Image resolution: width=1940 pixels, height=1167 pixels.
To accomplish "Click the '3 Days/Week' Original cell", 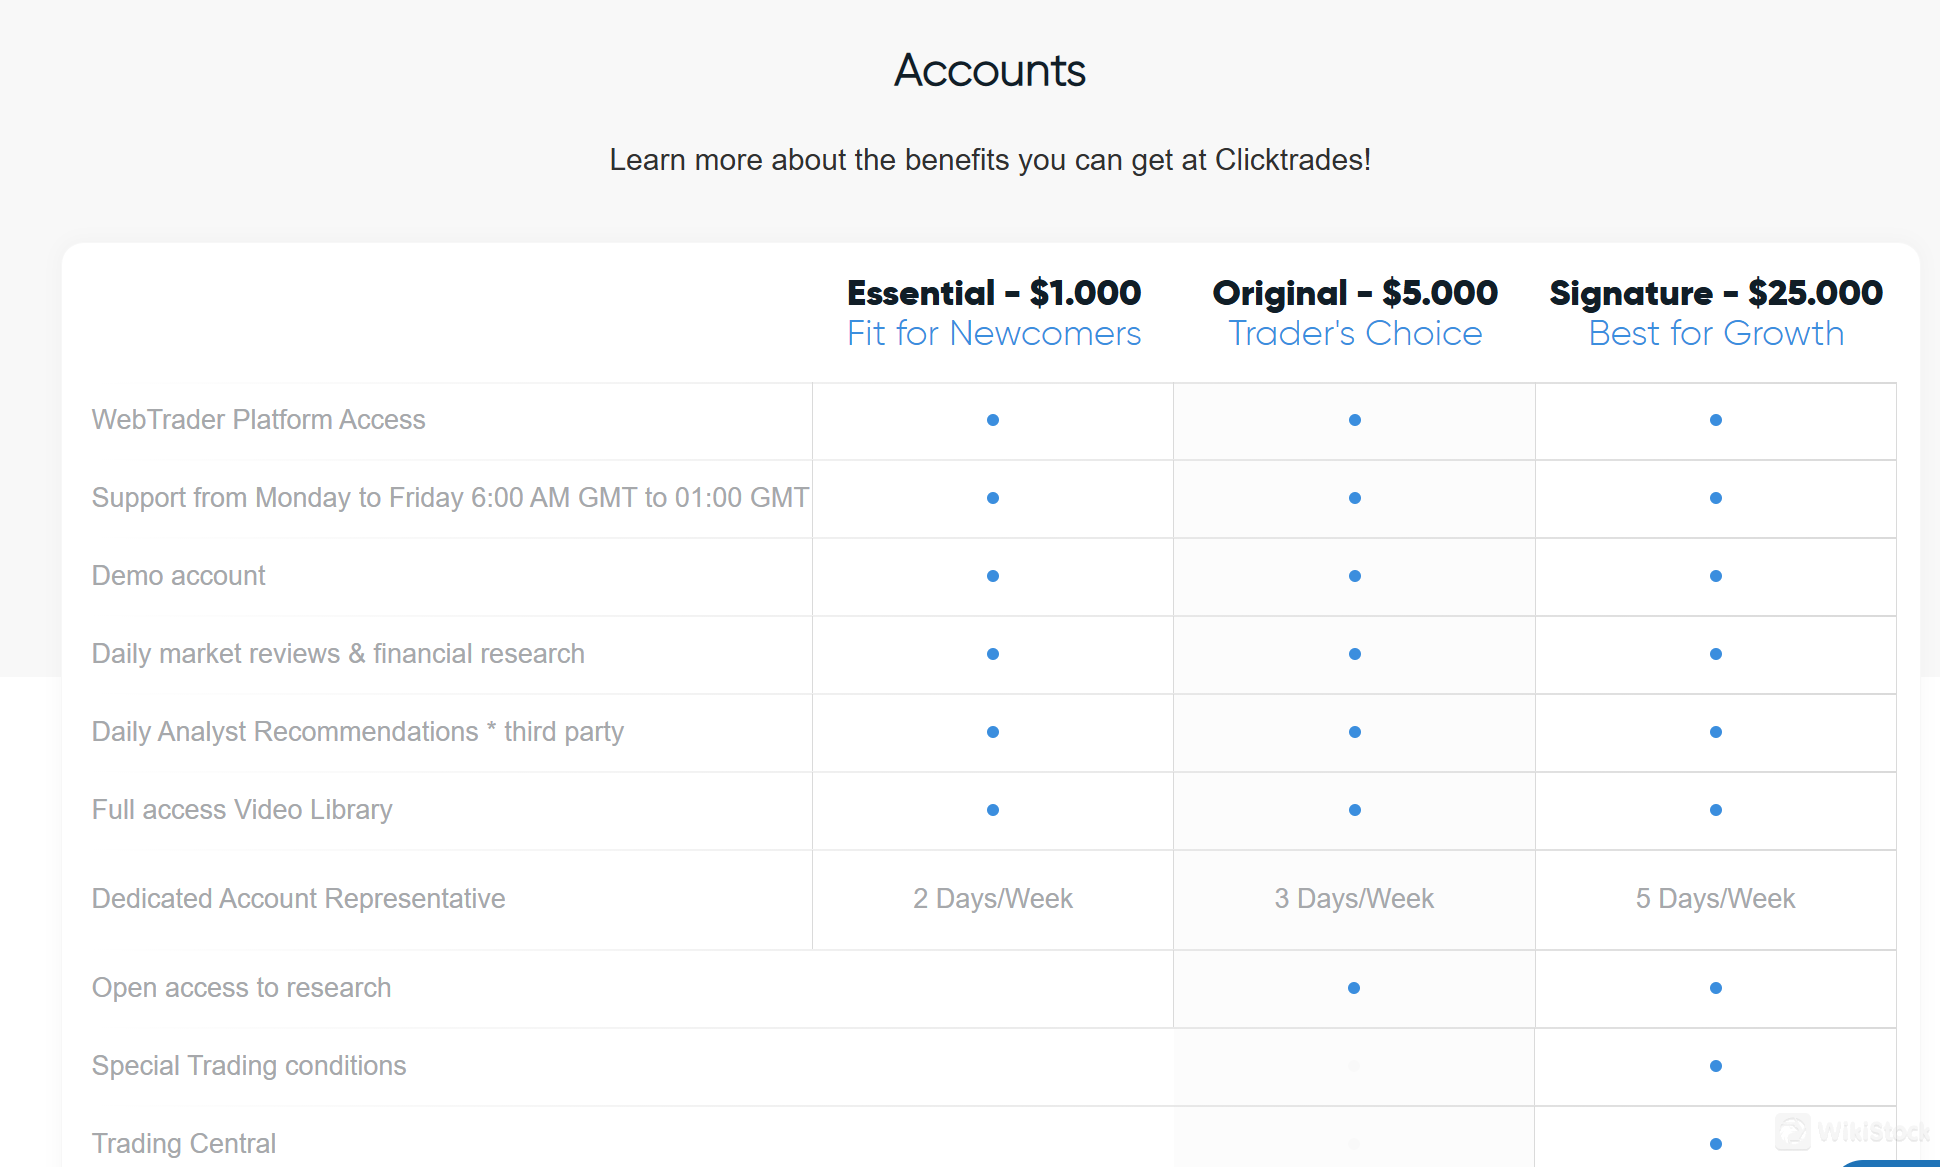I will pos(1354,899).
